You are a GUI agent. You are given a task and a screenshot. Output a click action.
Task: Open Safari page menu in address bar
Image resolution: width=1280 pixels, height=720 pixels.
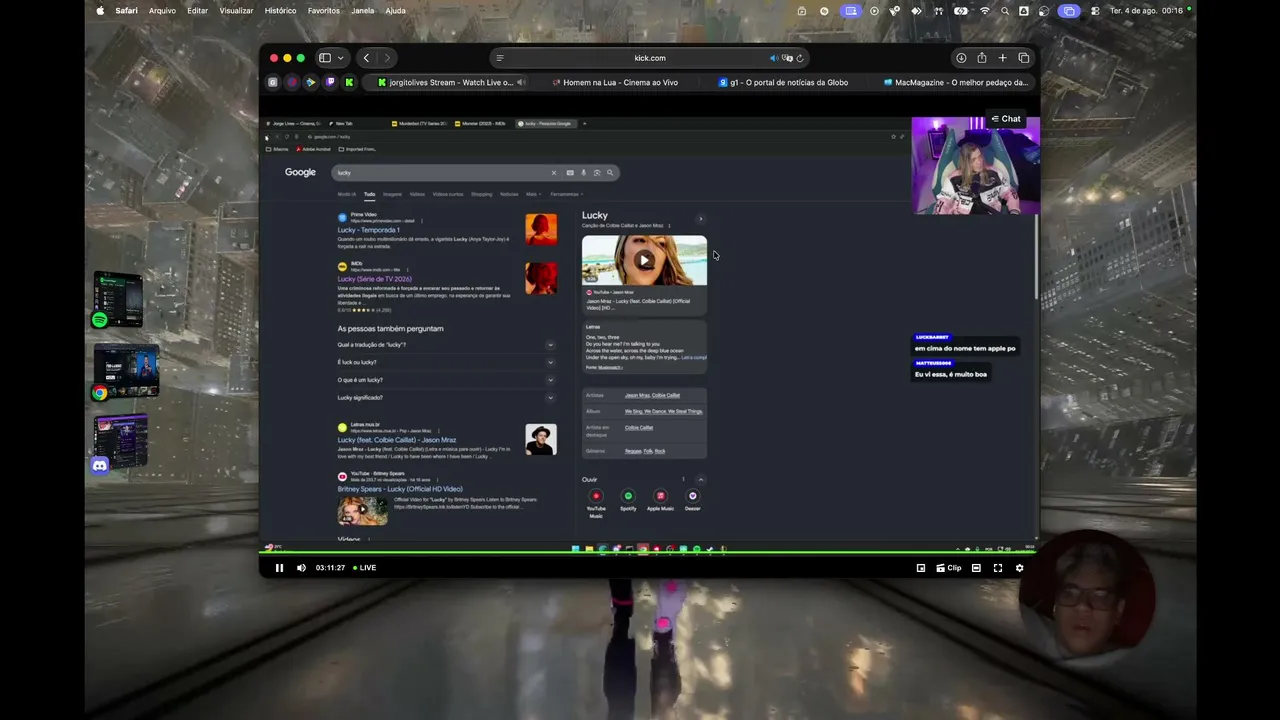pos(500,58)
